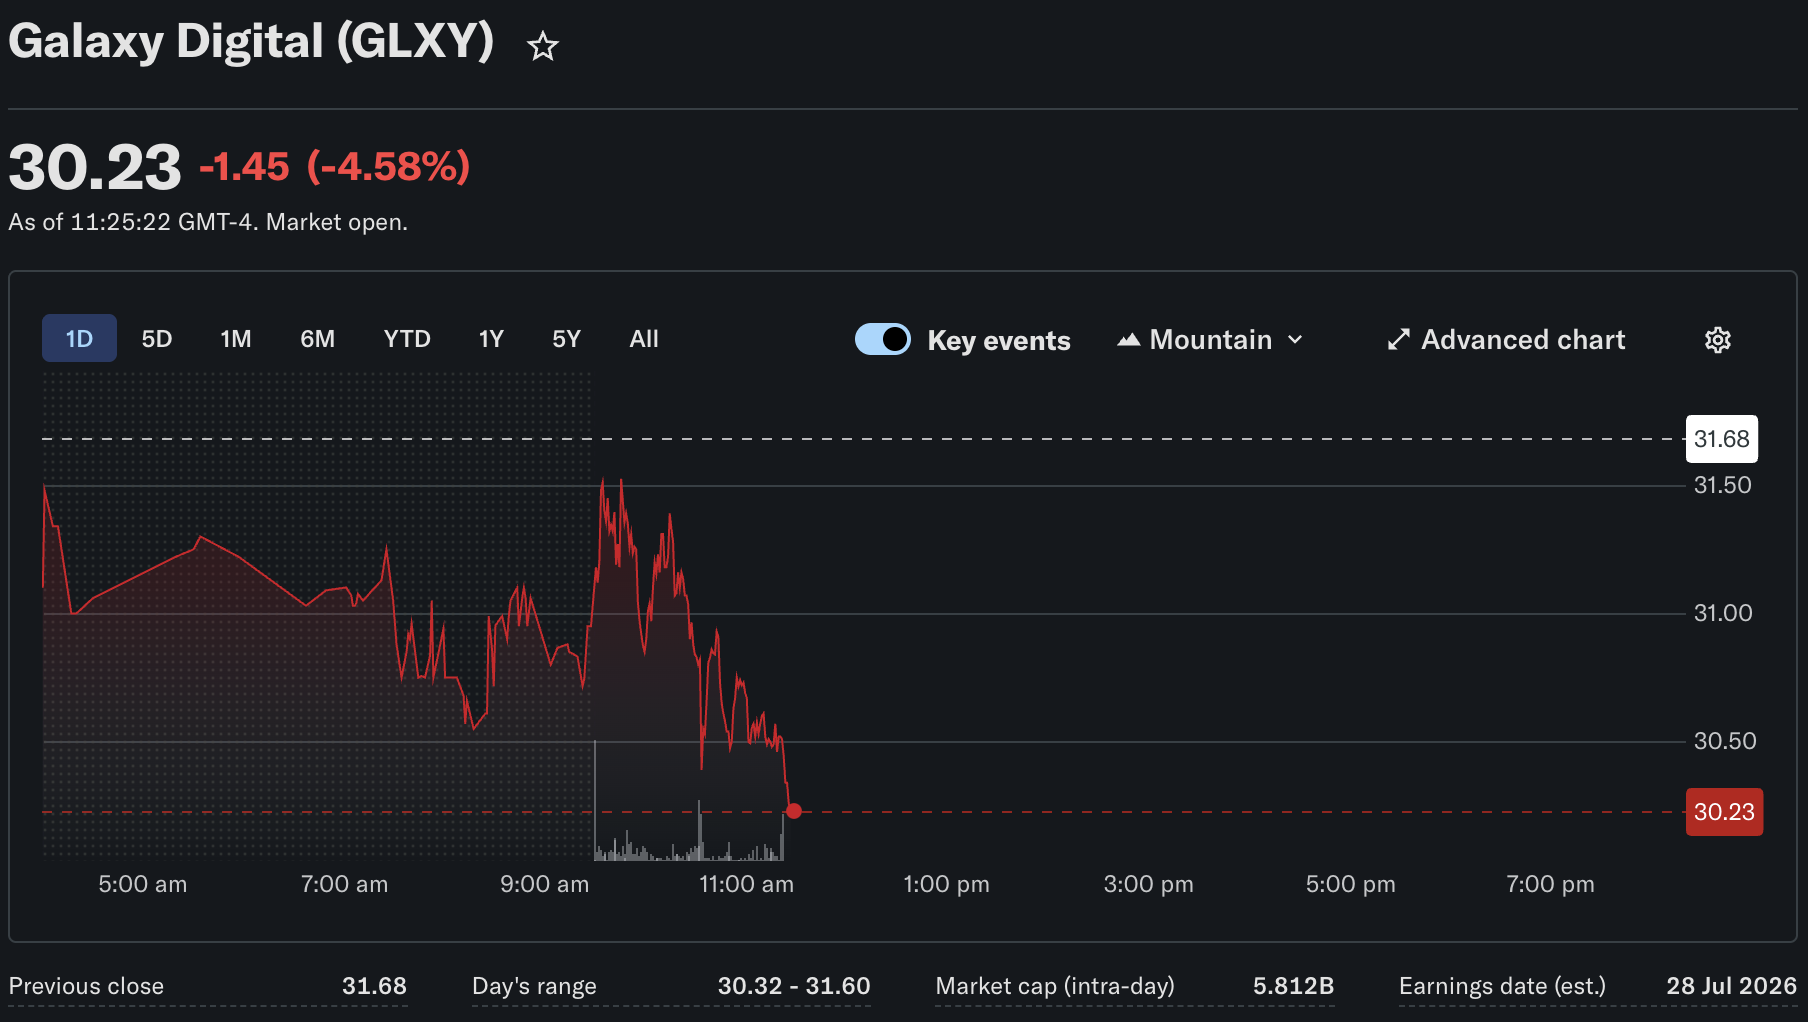Click the Day's range label
This screenshot has height=1022, width=1808.
(x=534, y=986)
